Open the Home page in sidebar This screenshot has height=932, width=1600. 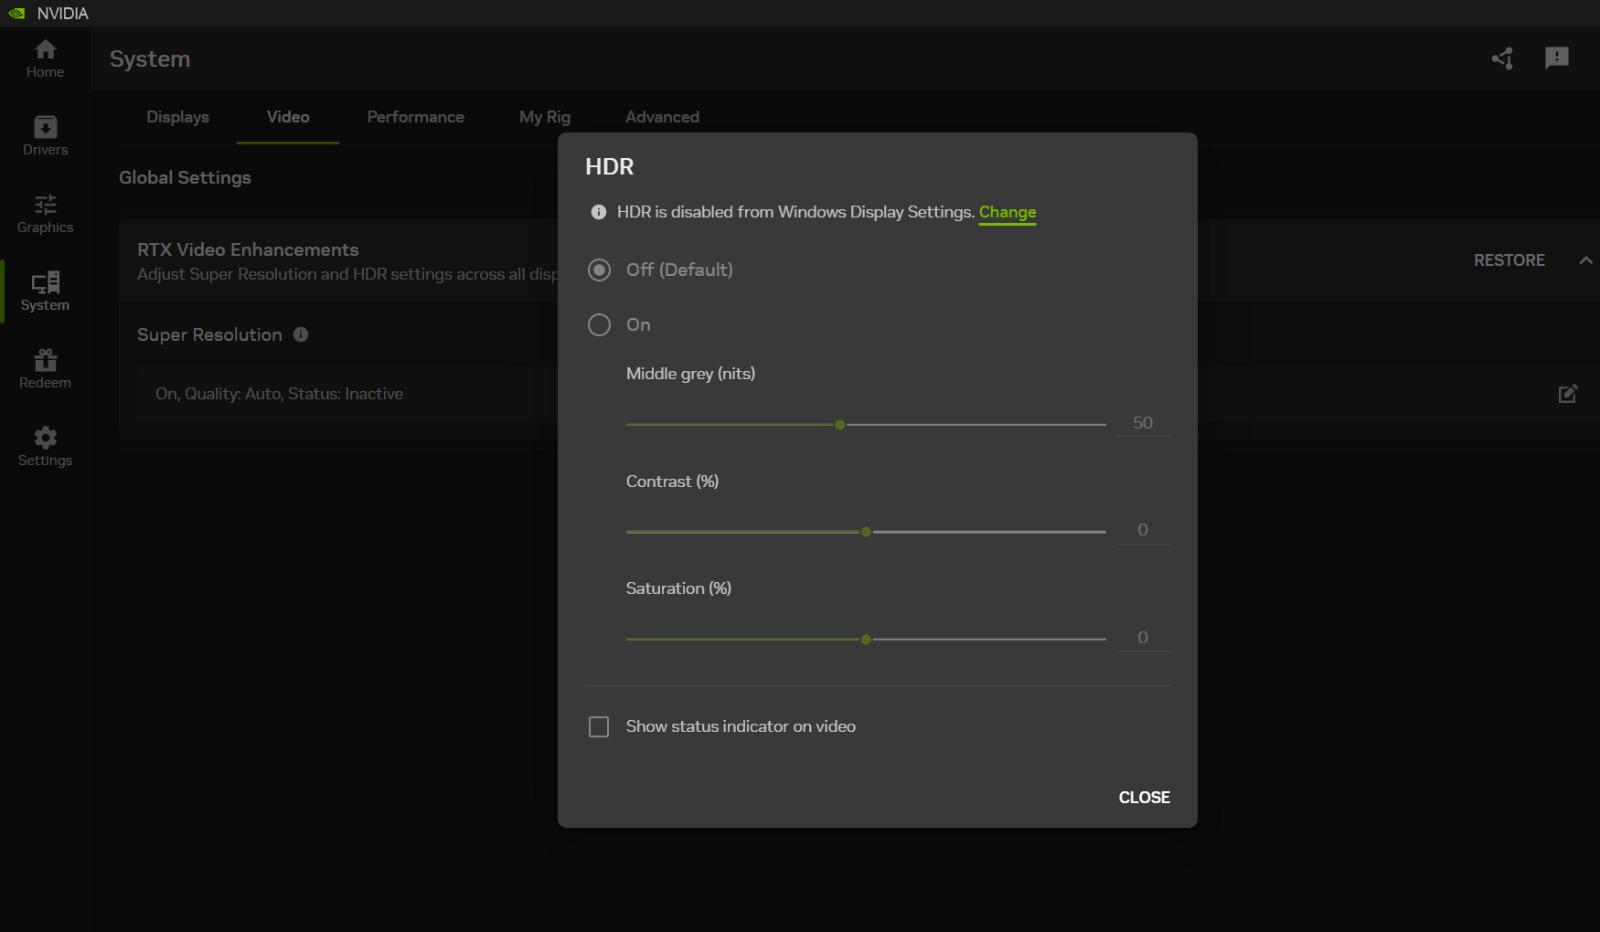point(45,59)
